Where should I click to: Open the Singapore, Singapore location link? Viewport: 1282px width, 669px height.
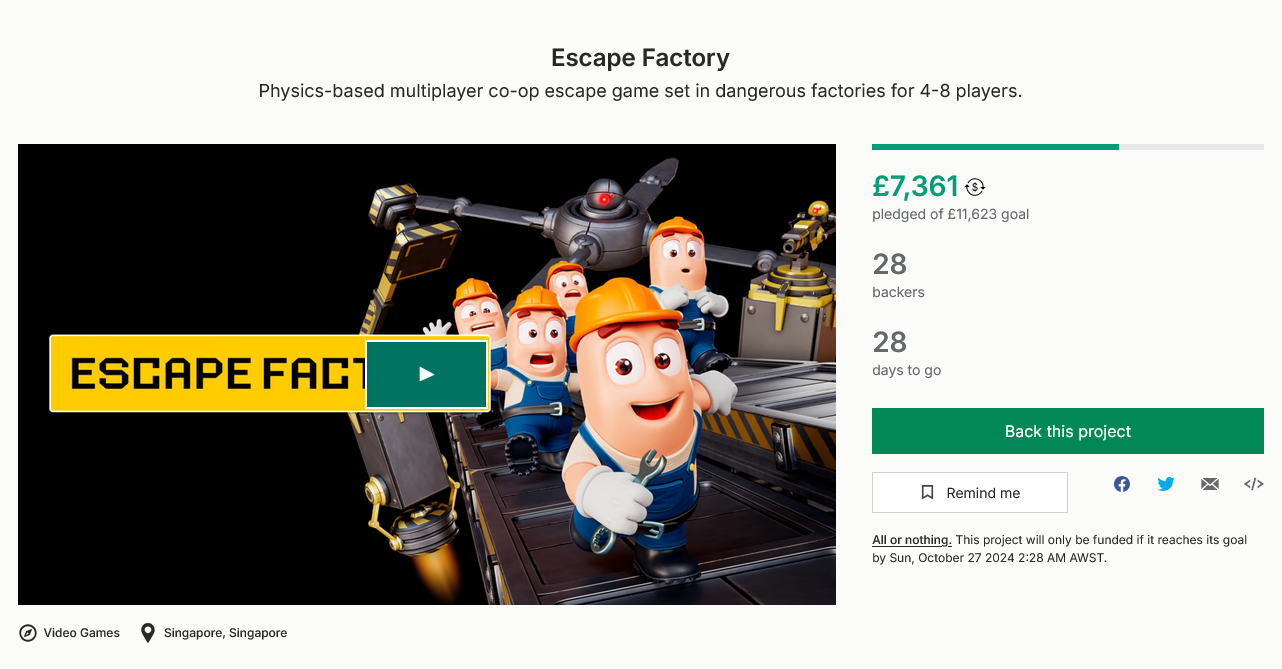[225, 633]
